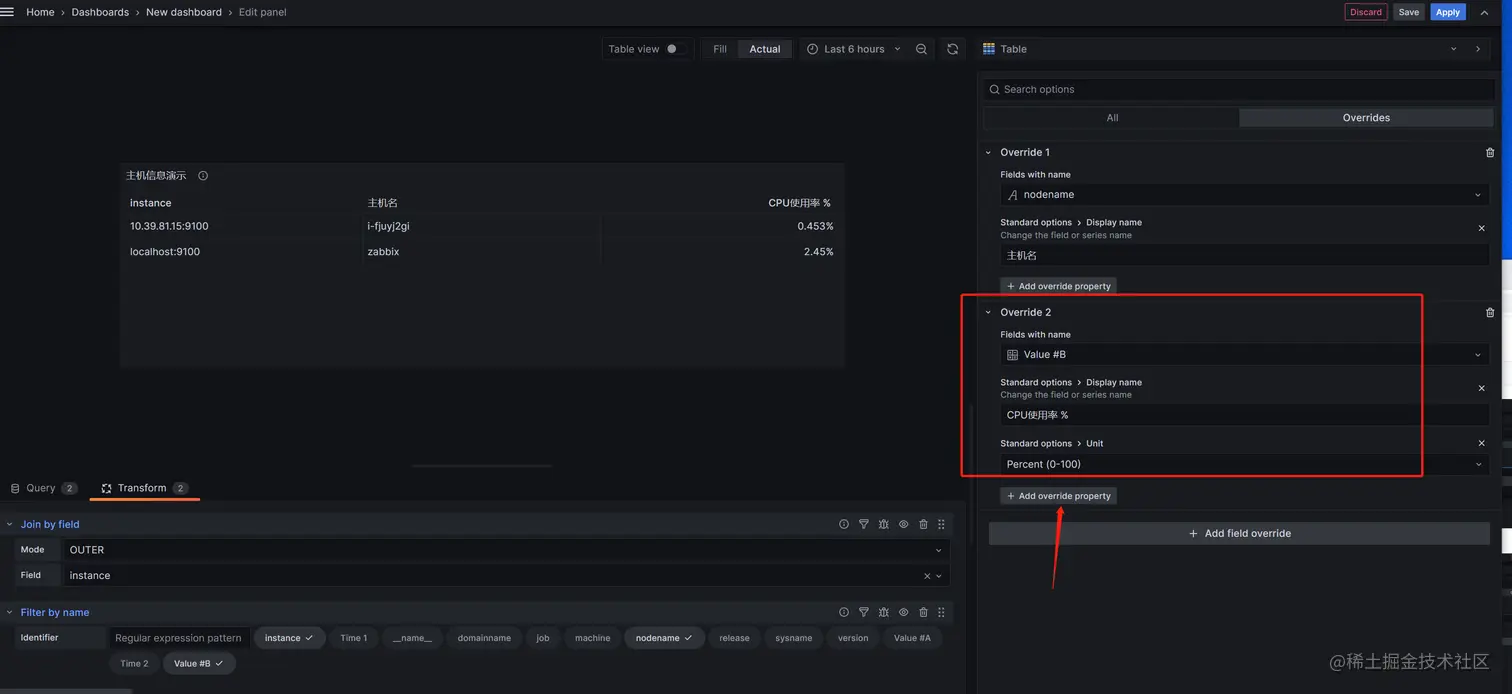
Task: Apply the panel changes
Action: point(1448,12)
